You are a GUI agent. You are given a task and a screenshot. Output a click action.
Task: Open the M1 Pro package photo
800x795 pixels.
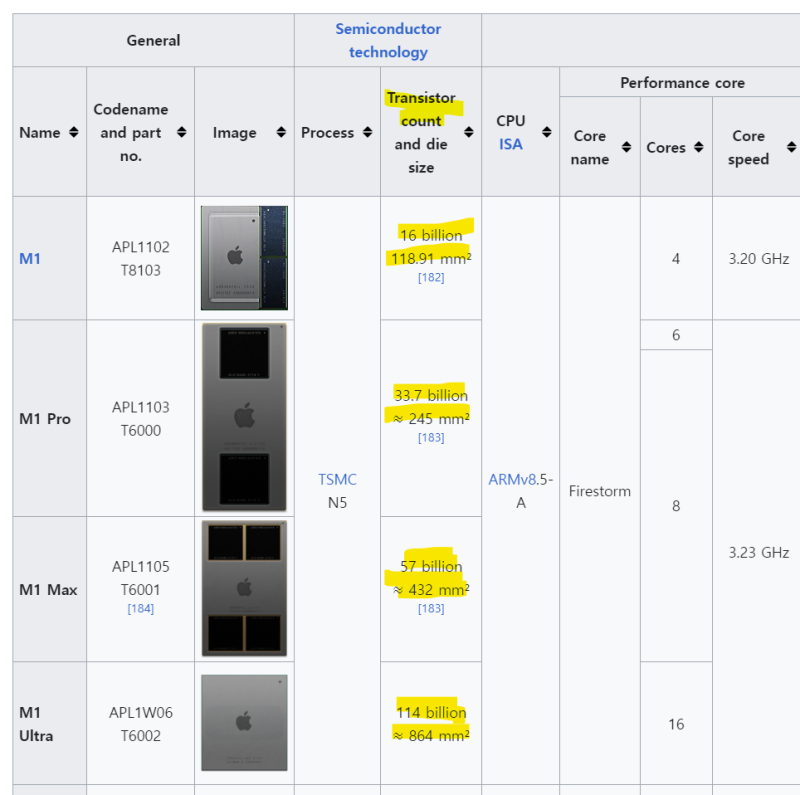[246, 418]
